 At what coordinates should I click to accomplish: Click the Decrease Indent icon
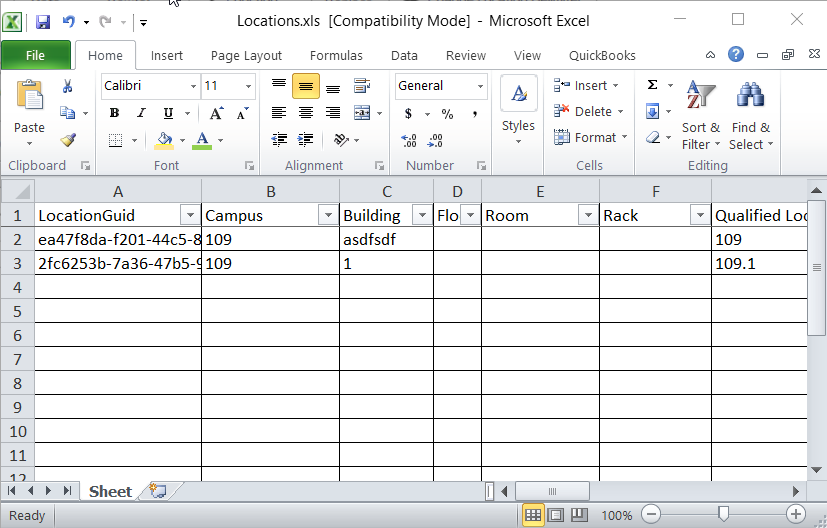click(x=278, y=140)
